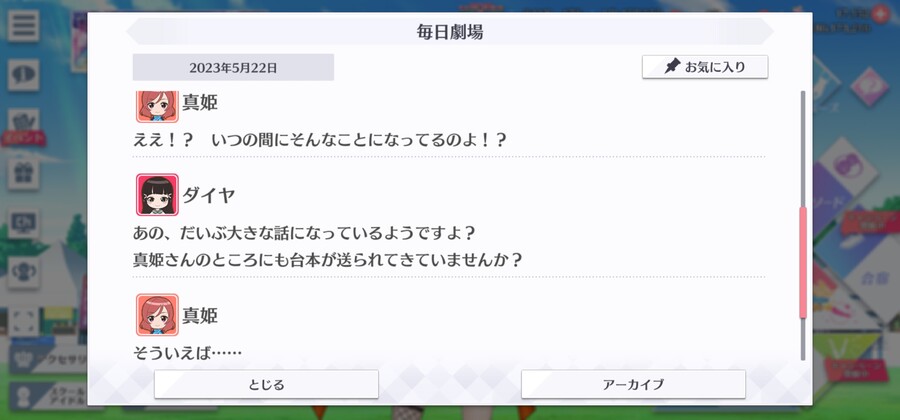900x420 pixels.
Task: Open the gift box presents icon
Action: pos(24,174)
